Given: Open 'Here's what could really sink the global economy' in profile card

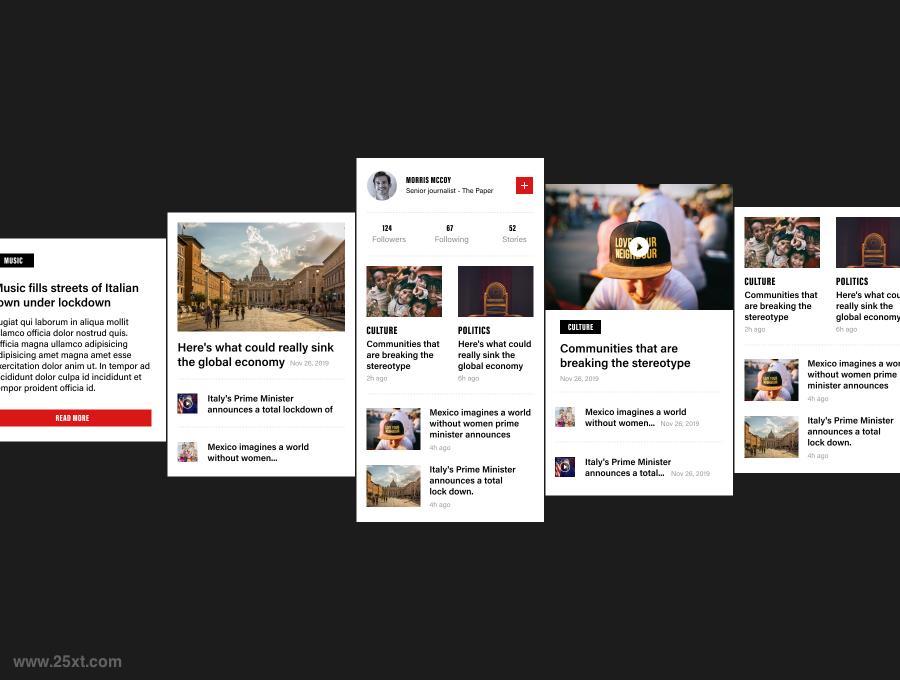Looking at the screenshot, I should click(494, 355).
